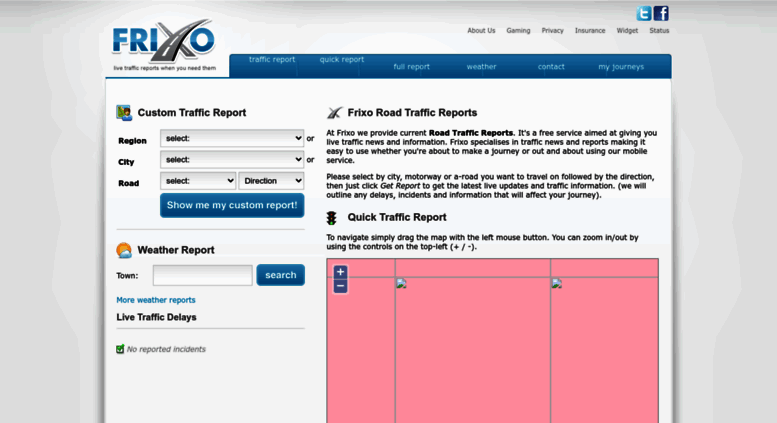Switch to the quick report tab
Image resolution: width=777 pixels, height=423 pixels.
point(342,59)
